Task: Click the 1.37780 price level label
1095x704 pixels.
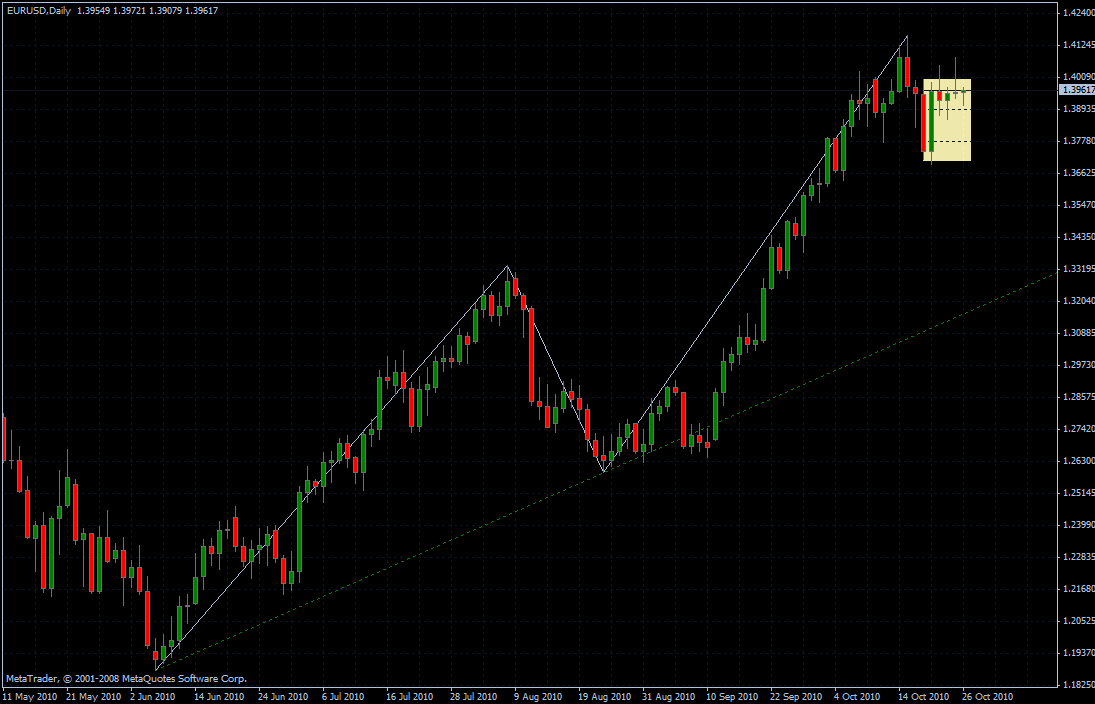Action: [1078, 141]
